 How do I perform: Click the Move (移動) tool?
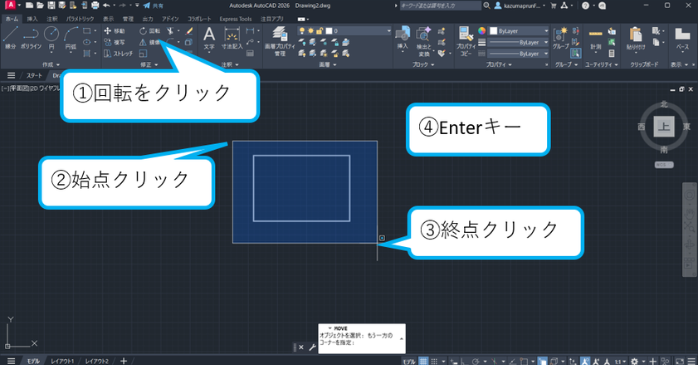pyautogui.click(x=114, y=31)
